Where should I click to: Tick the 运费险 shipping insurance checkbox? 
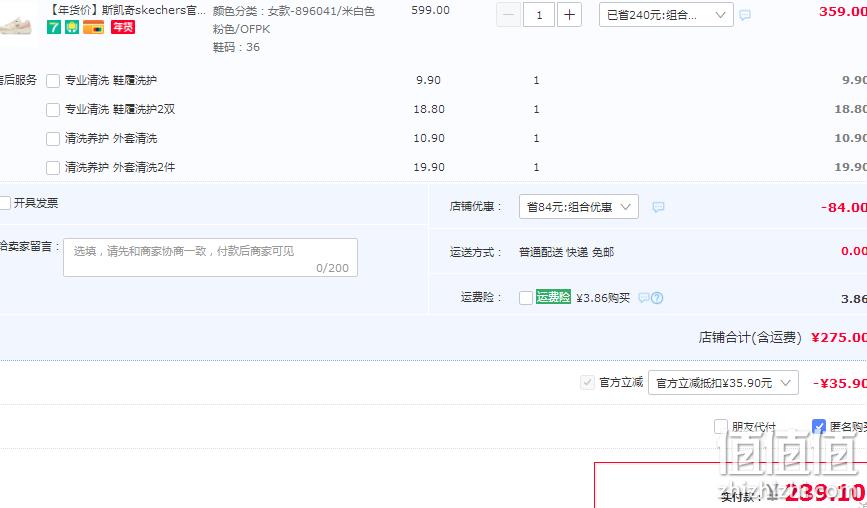(x=526, y=298)
